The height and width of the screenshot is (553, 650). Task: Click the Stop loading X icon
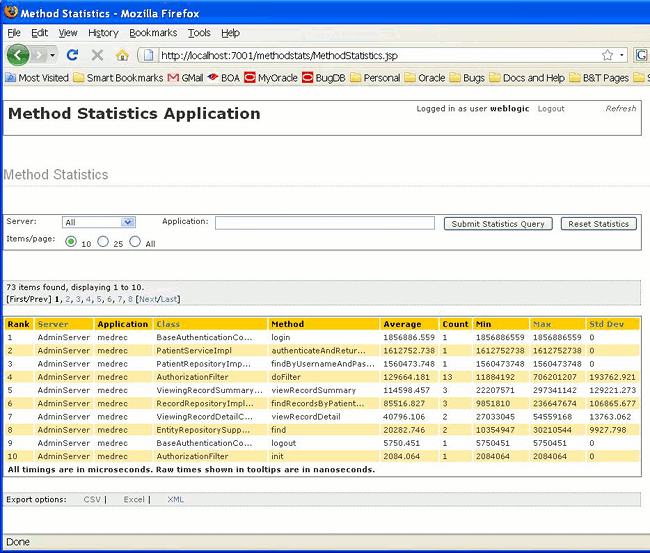click(97, 55)
